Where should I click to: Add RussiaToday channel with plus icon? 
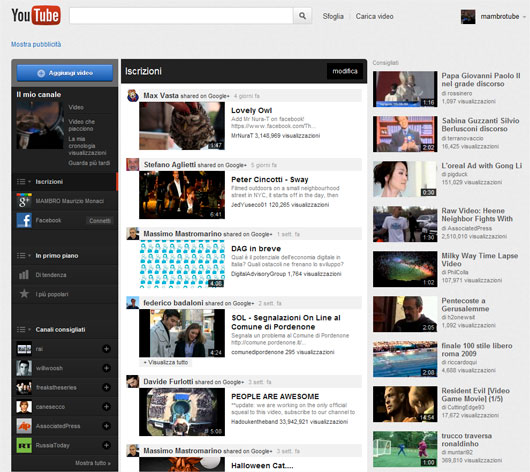(x=106, y=445)
